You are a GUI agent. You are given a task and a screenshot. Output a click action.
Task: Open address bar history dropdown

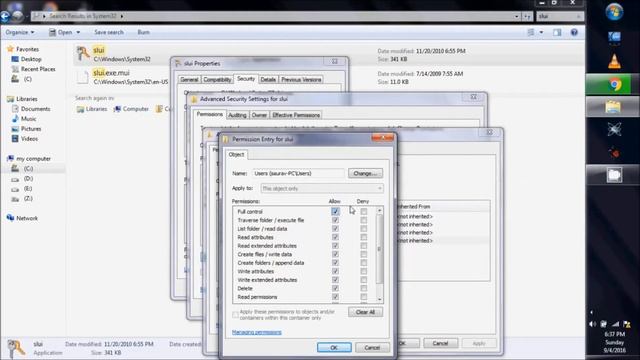coord(516,16)
